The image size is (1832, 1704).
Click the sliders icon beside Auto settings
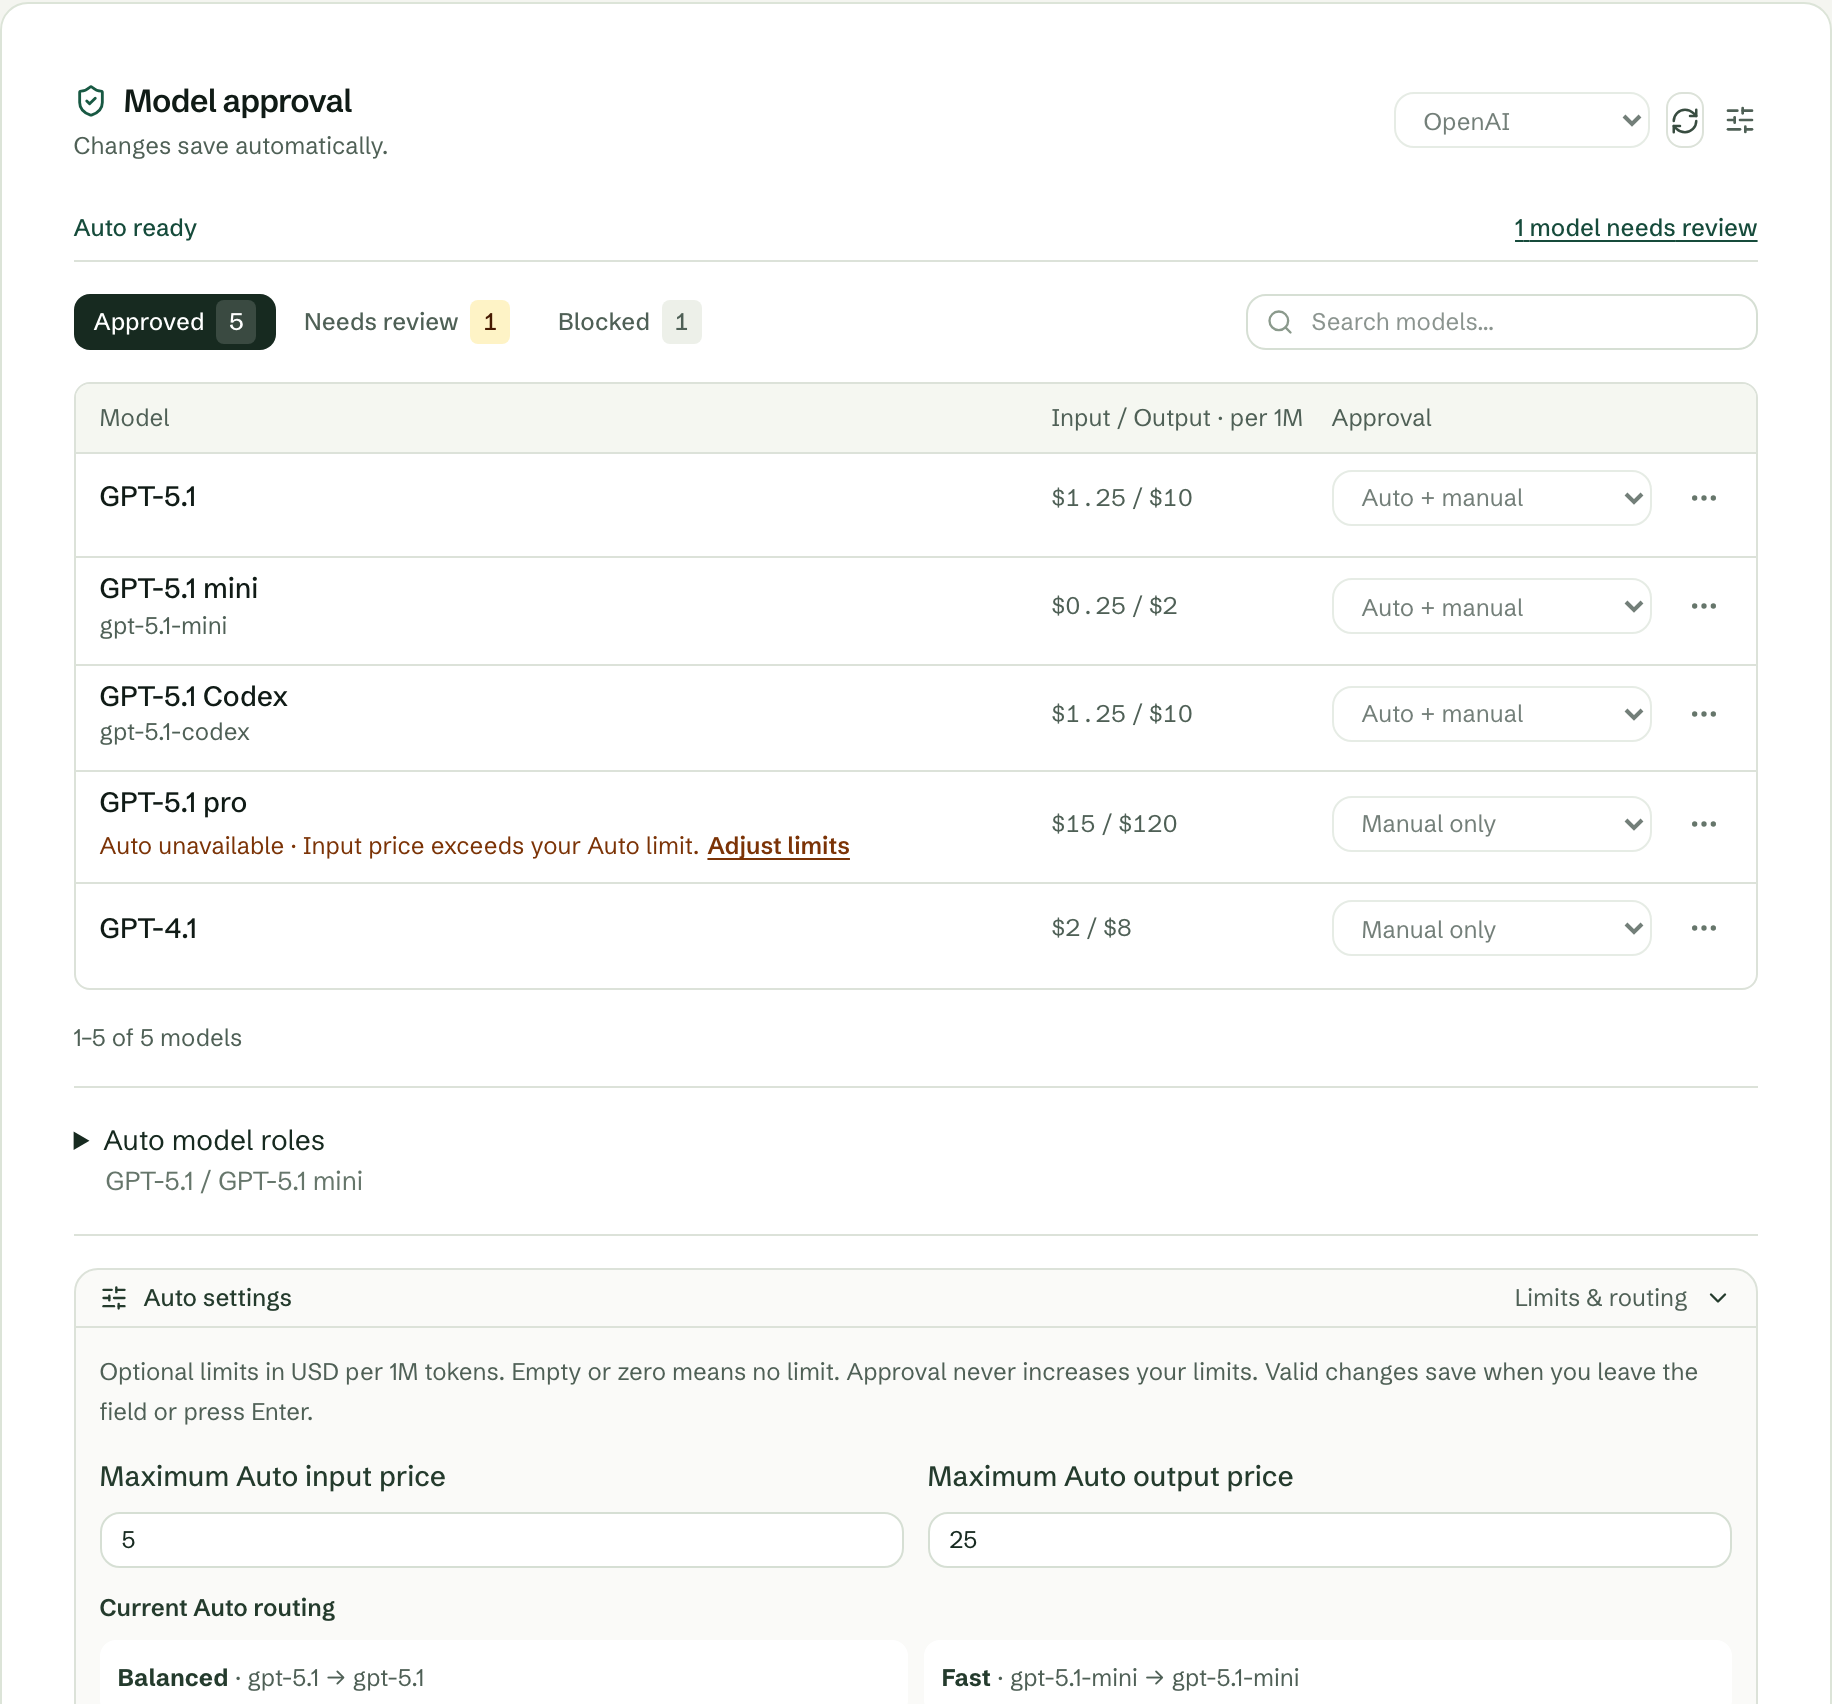(x=114, y=1298)
